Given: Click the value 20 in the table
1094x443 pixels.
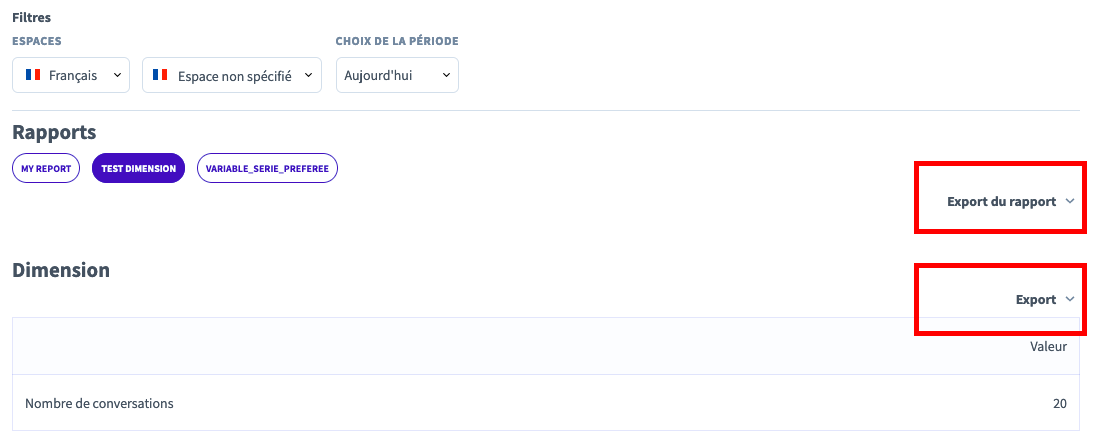Looking at the screenshot, I should pyautogui.click(x=1058, y=404).
